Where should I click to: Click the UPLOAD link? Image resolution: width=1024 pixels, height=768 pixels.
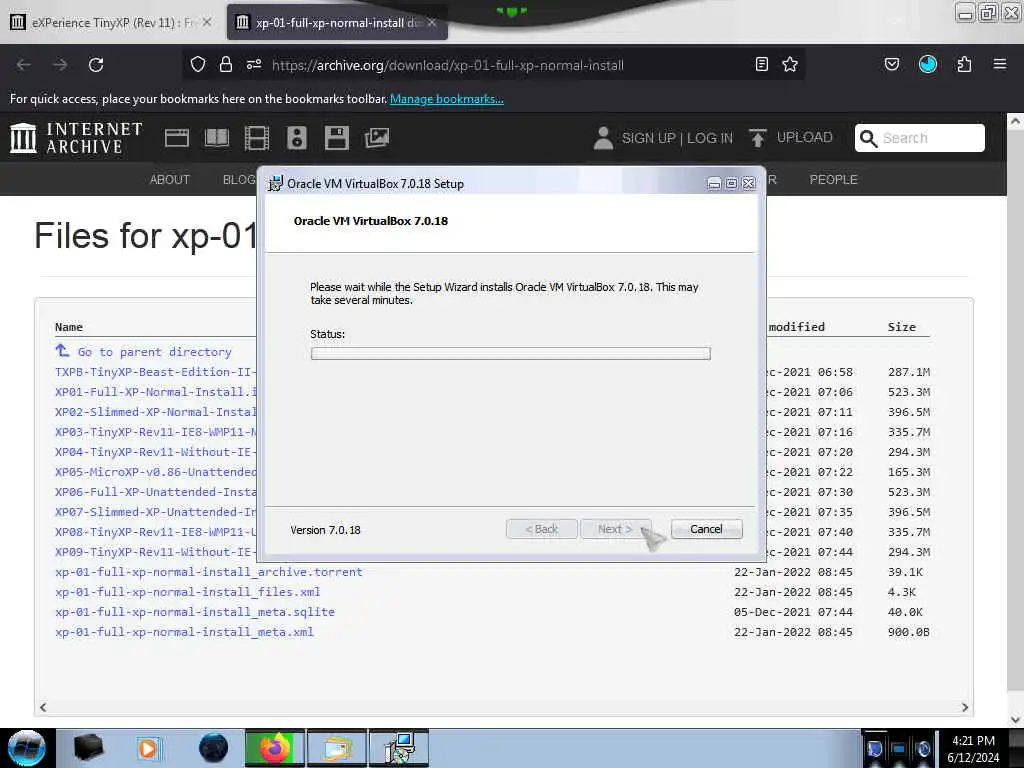(805, 137)
